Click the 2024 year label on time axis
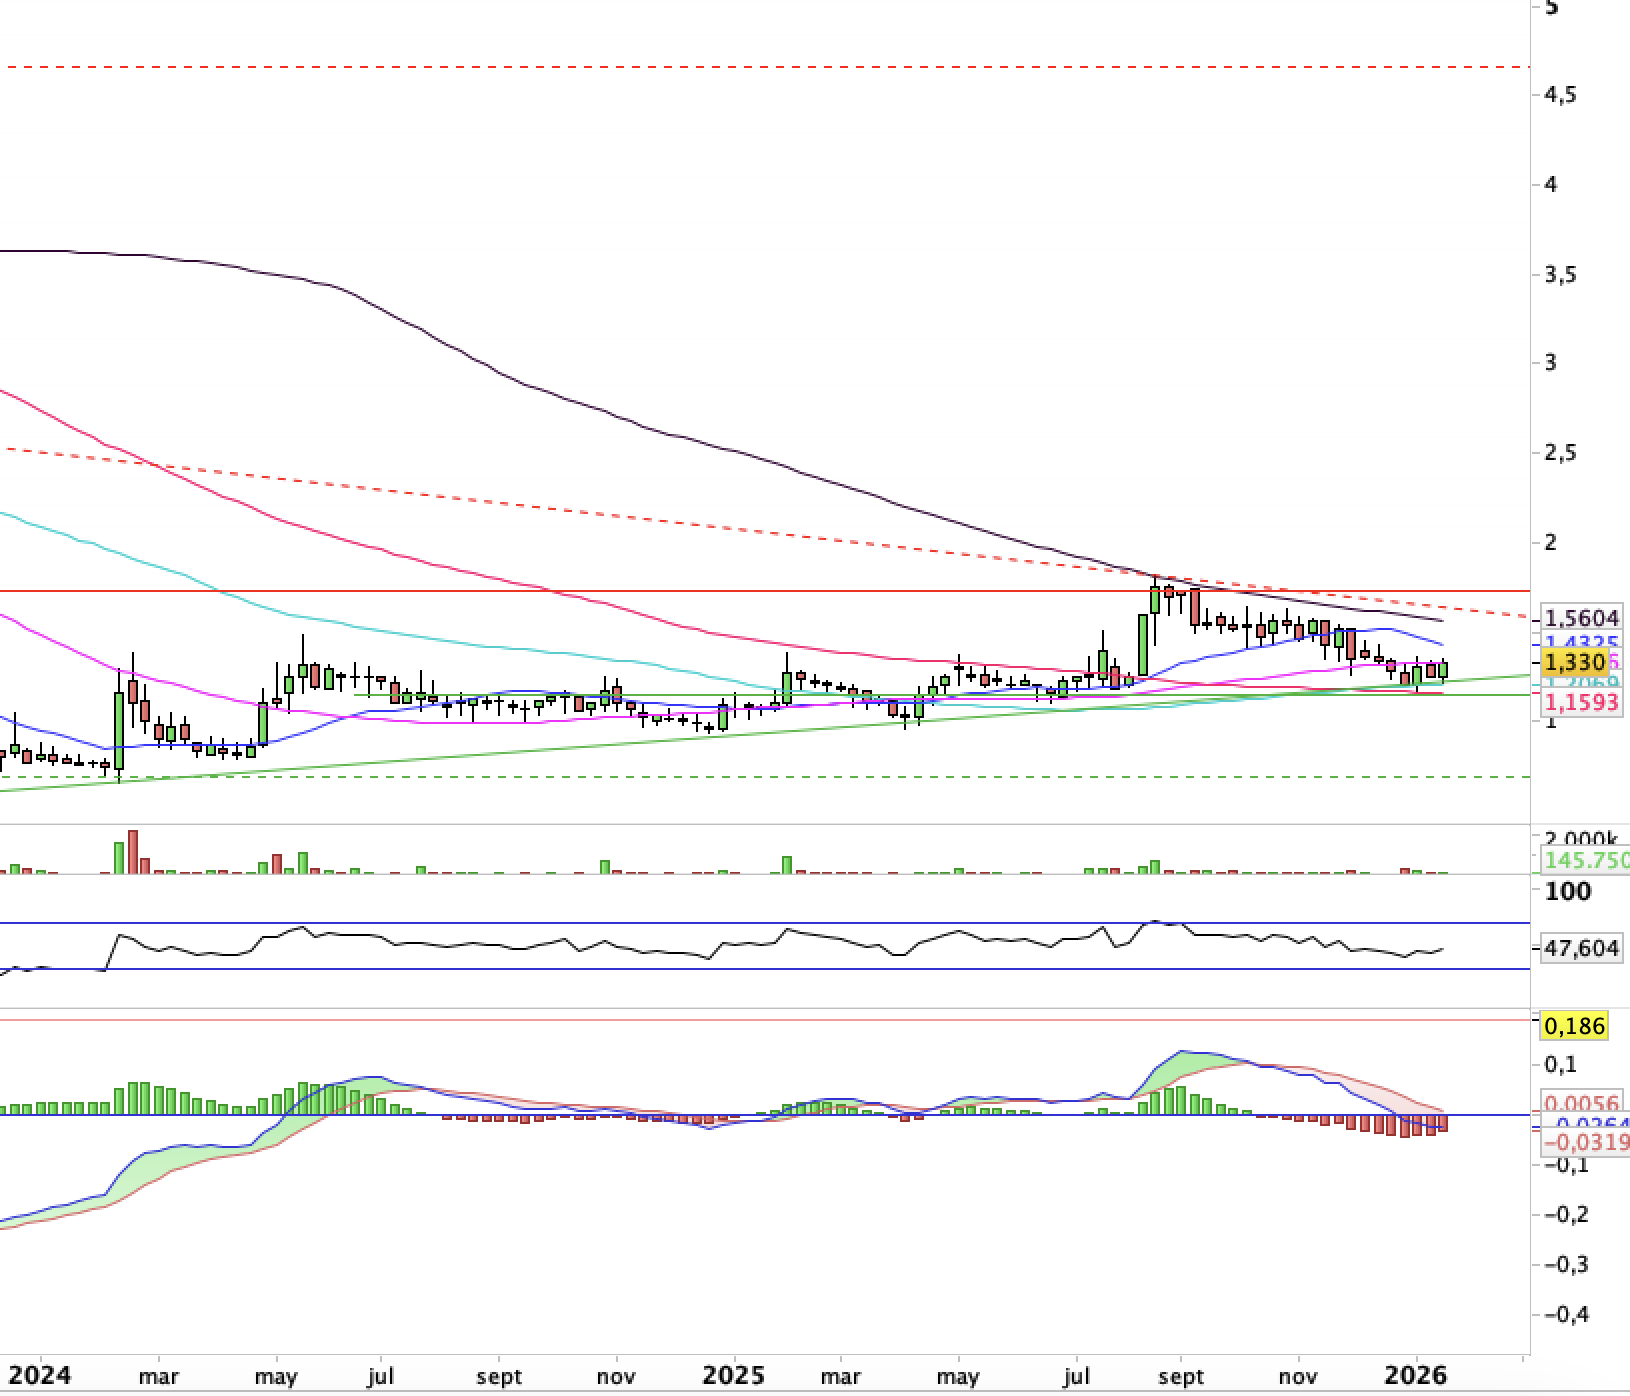This screenshot has width=1630, height=1396. [38, 1375]
